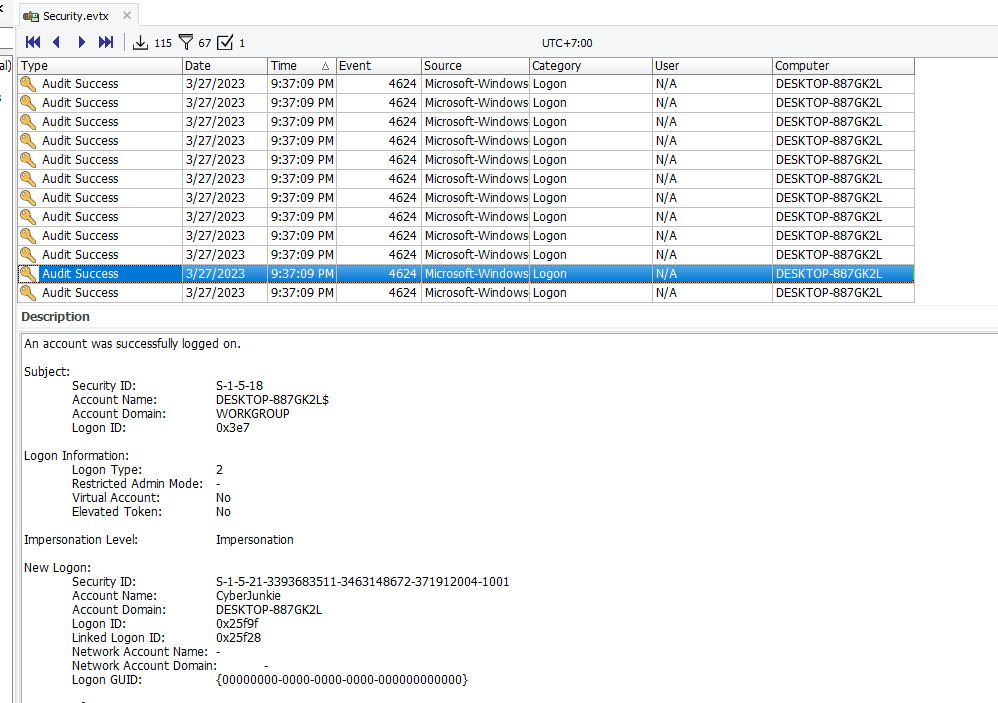The width and height of the screenshot is (998, 703).
Task: Click the Security.evtx file icon in the tab
Action: click(31, 16)
